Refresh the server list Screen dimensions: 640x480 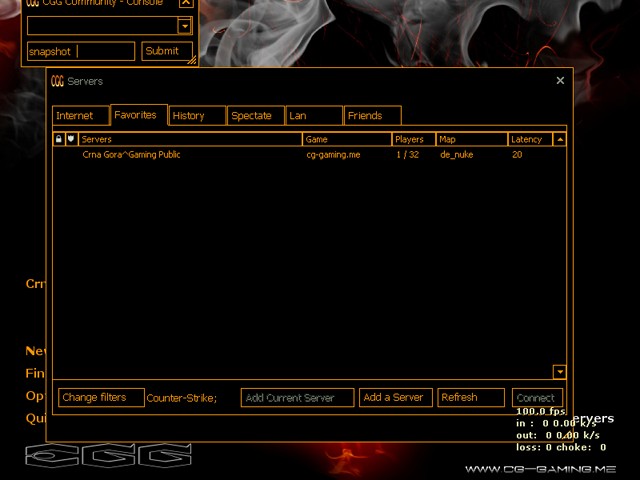pos(471,398)
